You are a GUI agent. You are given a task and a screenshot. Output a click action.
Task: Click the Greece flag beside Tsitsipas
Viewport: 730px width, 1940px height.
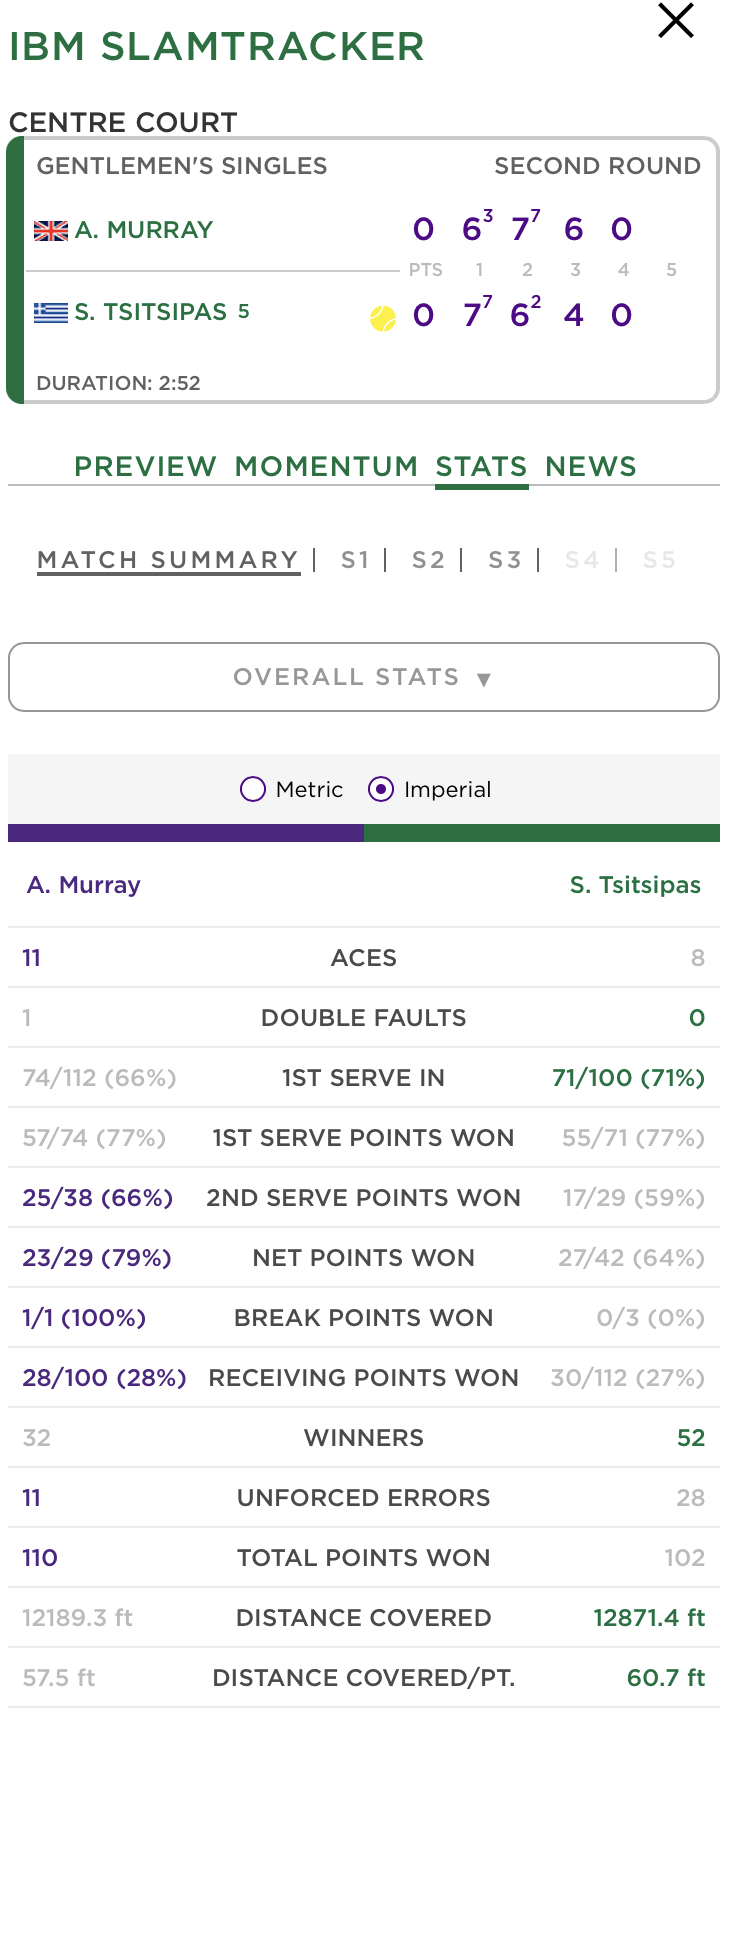(x=51, y=313)
